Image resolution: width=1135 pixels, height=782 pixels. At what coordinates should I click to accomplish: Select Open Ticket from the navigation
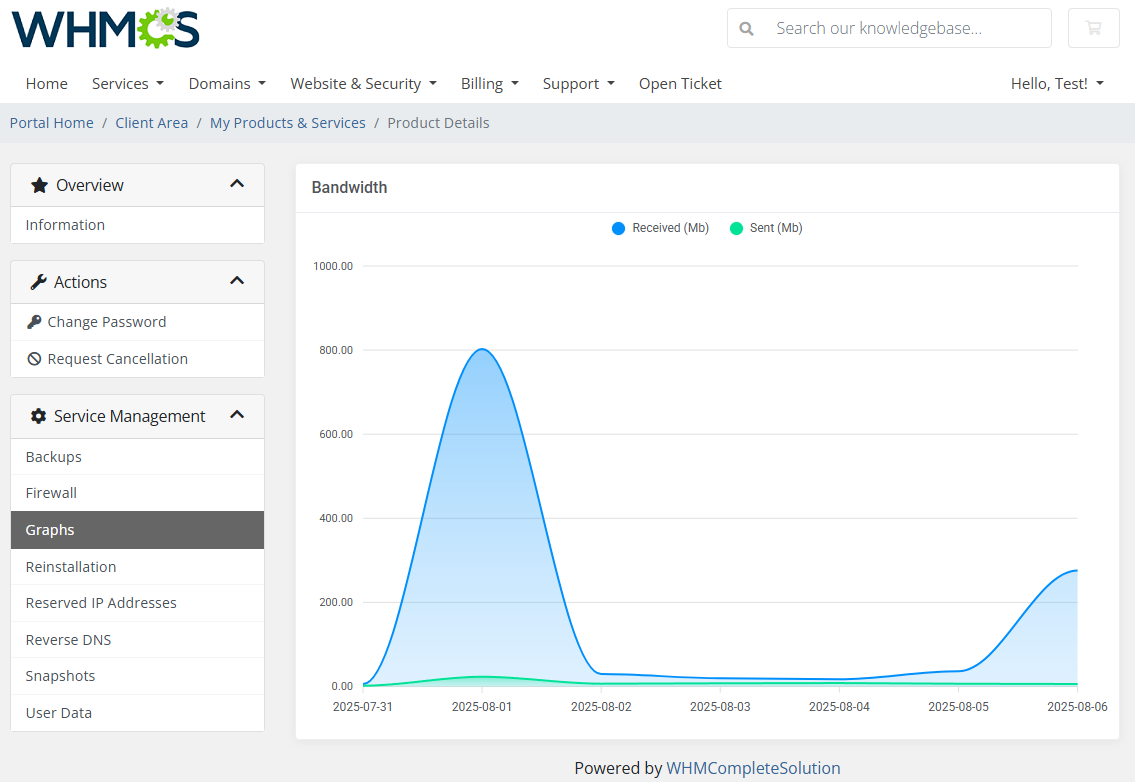point(680,83)
